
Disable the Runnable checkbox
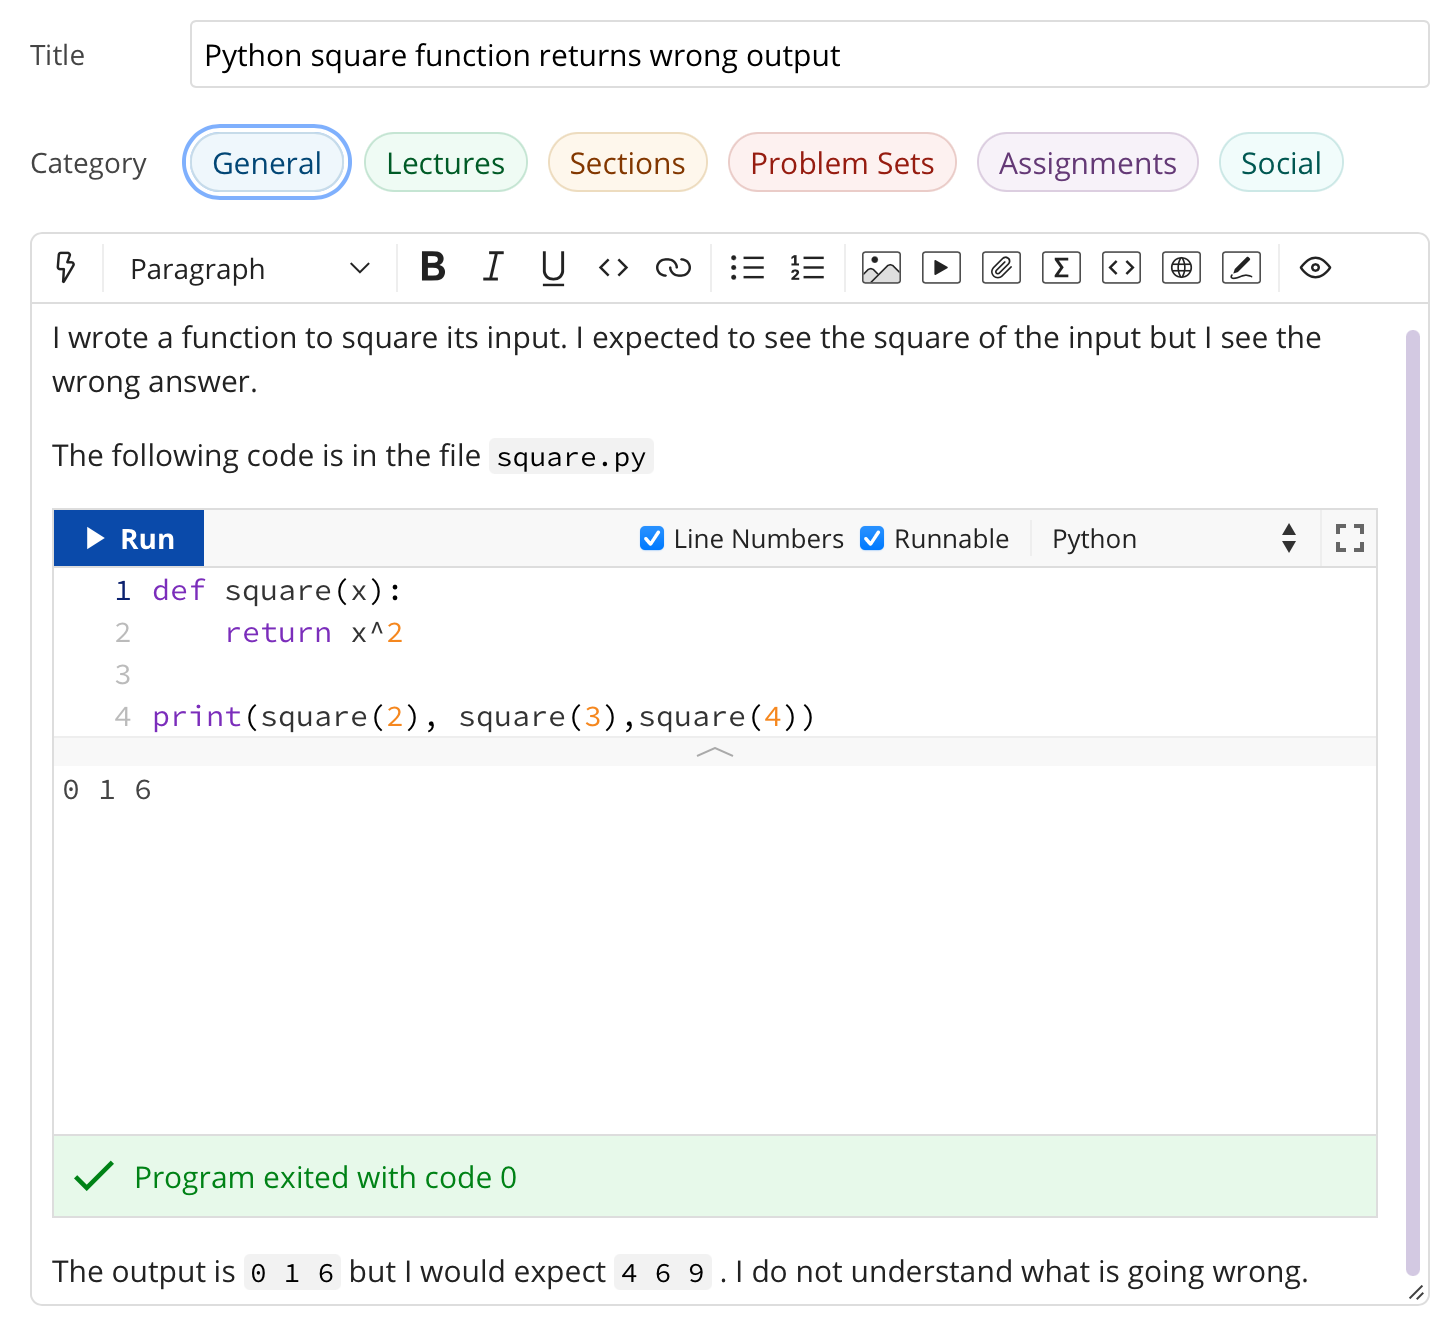click(x=872, y=539)
